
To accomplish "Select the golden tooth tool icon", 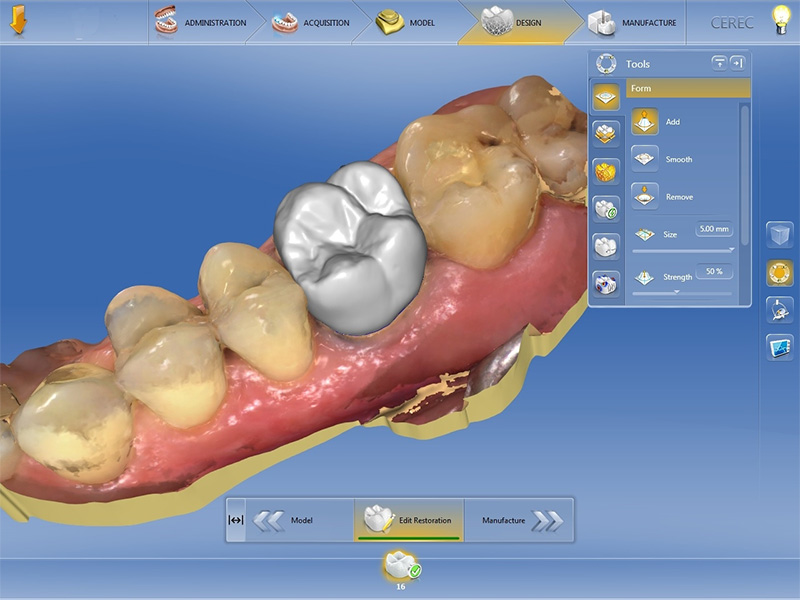I will [x=606, y=171].
